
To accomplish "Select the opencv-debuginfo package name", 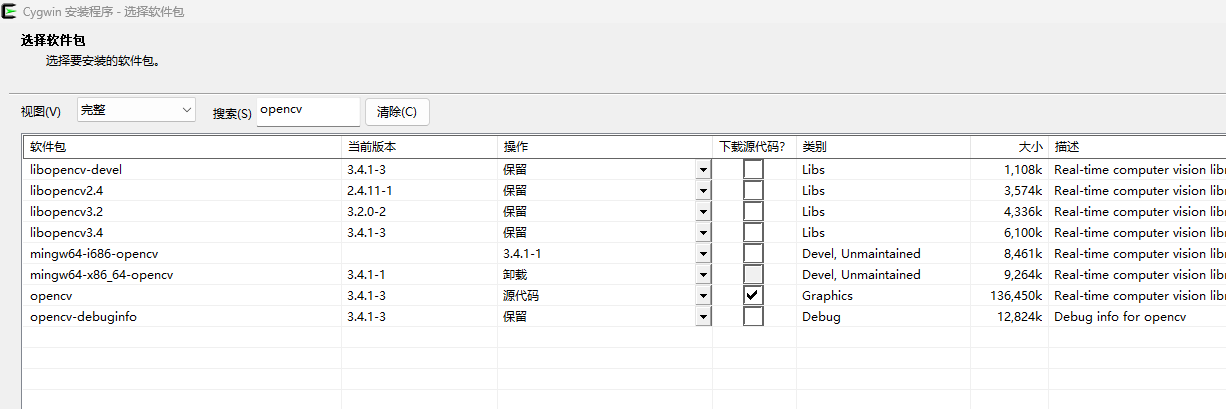I will 83,317.
